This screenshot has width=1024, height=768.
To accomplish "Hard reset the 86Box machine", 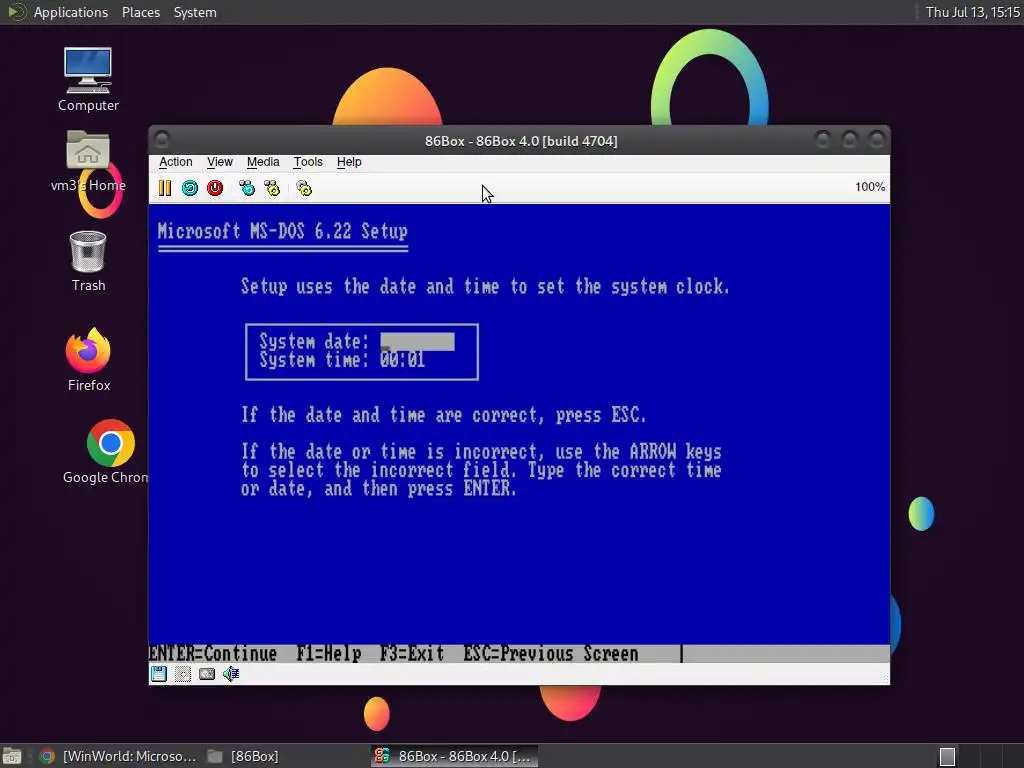I will pyautogui.click(x=190, y=188).
